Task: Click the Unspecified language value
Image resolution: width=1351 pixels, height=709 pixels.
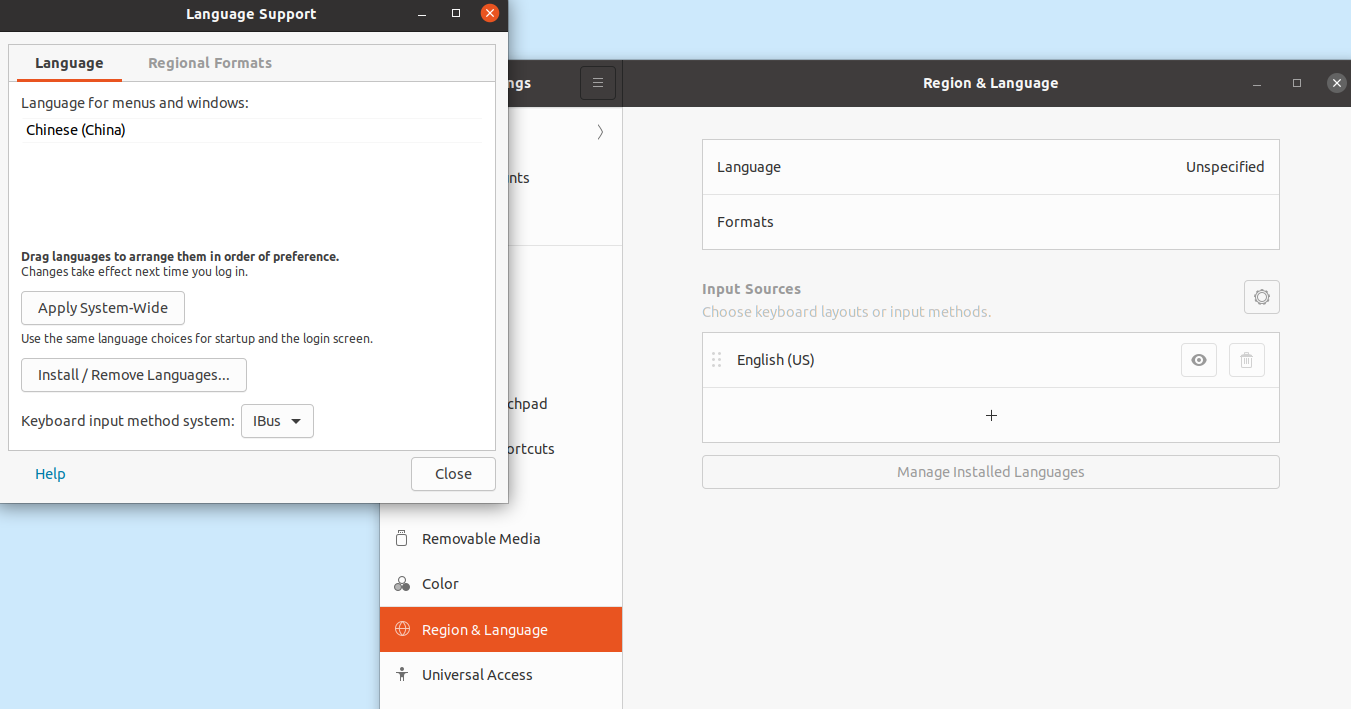Action: point(1225,167)
